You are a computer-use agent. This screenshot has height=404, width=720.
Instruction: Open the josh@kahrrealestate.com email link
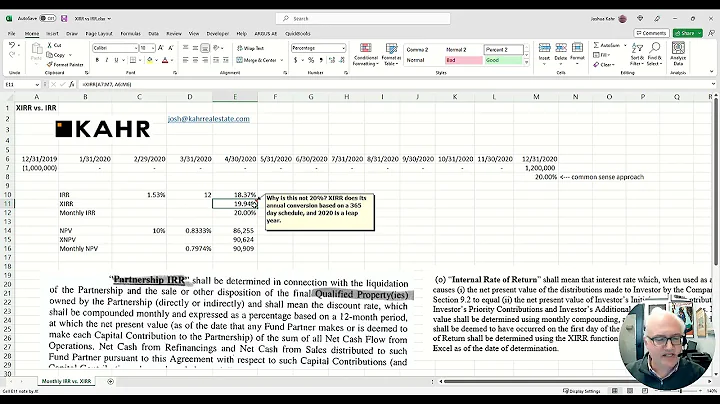coord(208,119)
